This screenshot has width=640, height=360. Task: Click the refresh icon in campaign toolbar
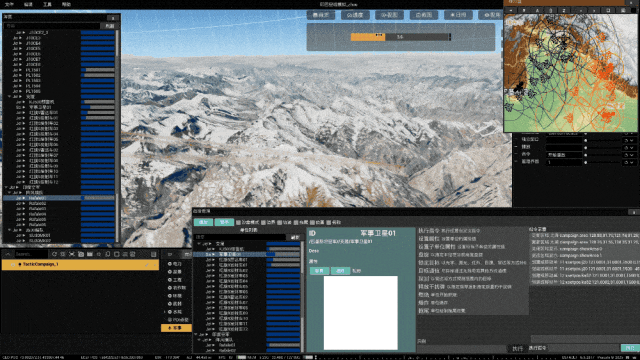[x=54, y=254]
